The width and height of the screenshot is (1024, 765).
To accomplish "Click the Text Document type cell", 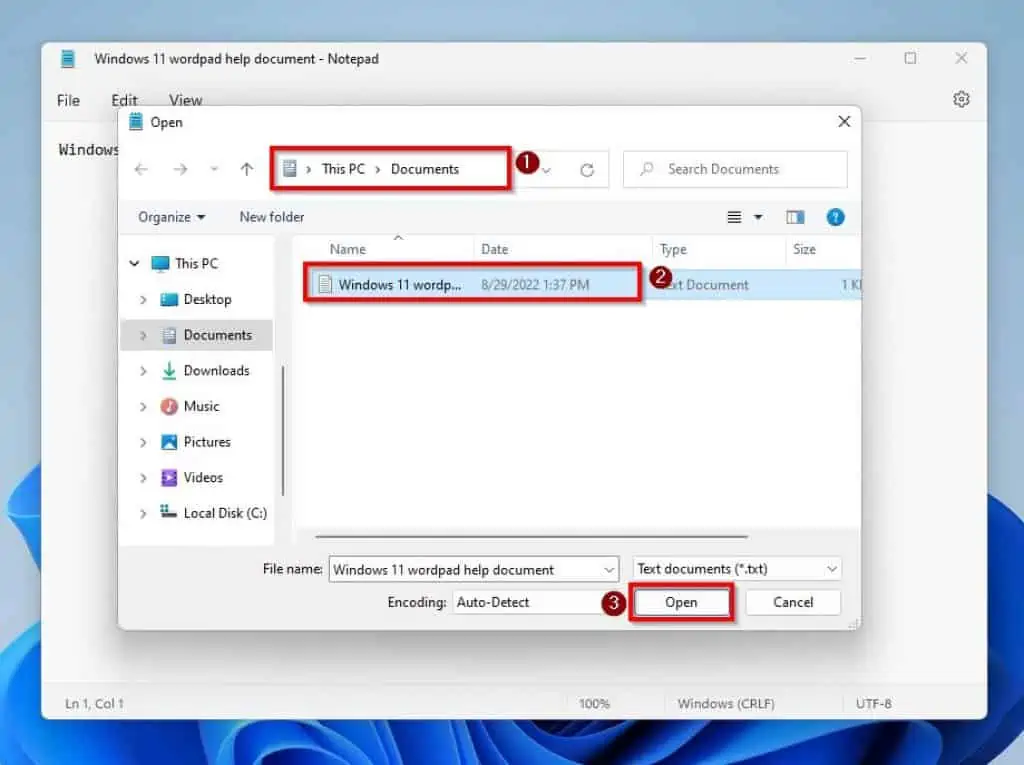I will click(x=709, y=285).
